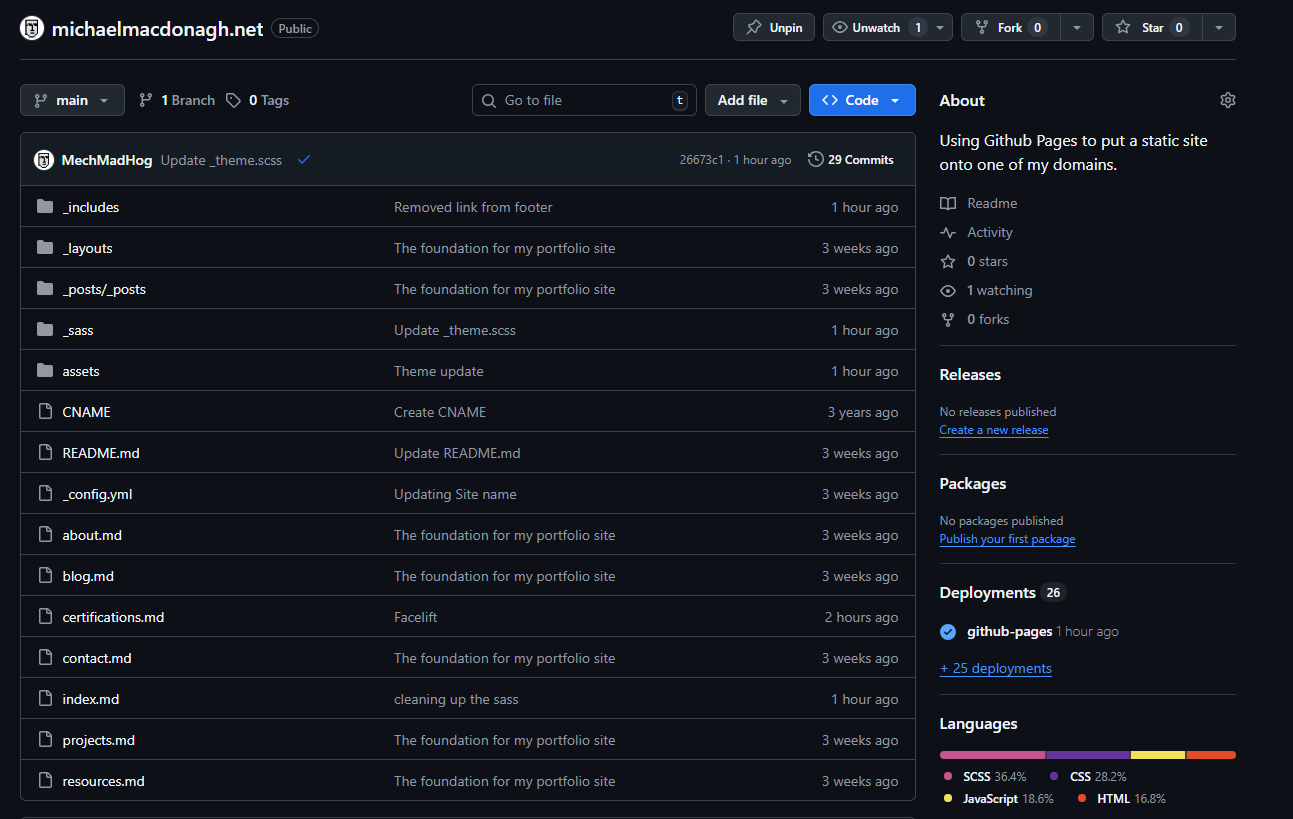Click the blog.md file icon
1293x819 pixels.
[45, 576]
